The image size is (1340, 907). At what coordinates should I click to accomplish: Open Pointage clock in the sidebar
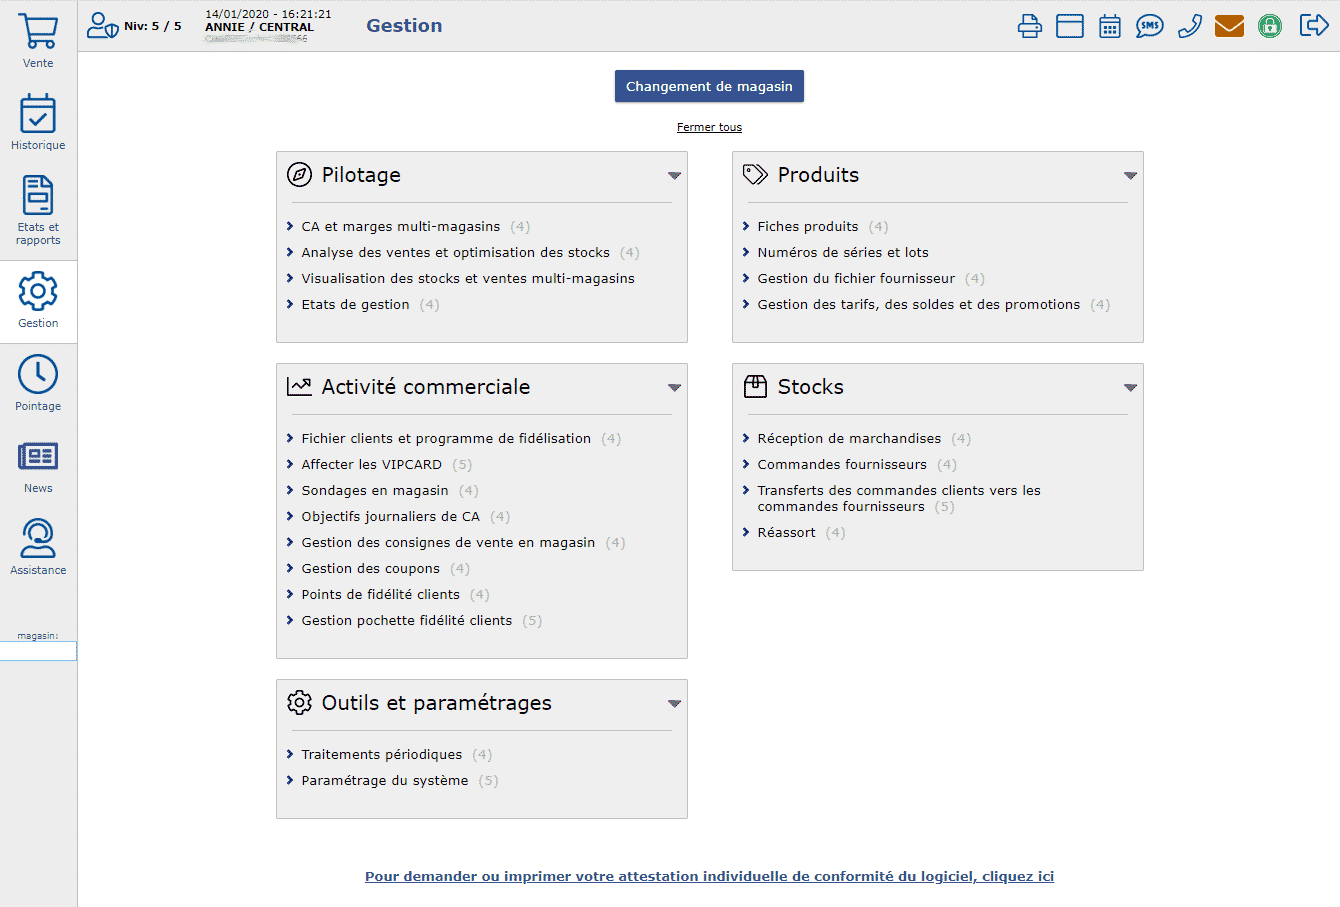pos(38,383)
